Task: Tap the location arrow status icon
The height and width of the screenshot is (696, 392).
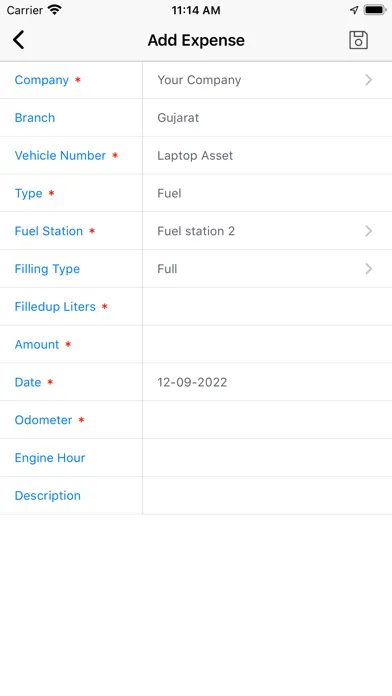Action: coord(354,10)
